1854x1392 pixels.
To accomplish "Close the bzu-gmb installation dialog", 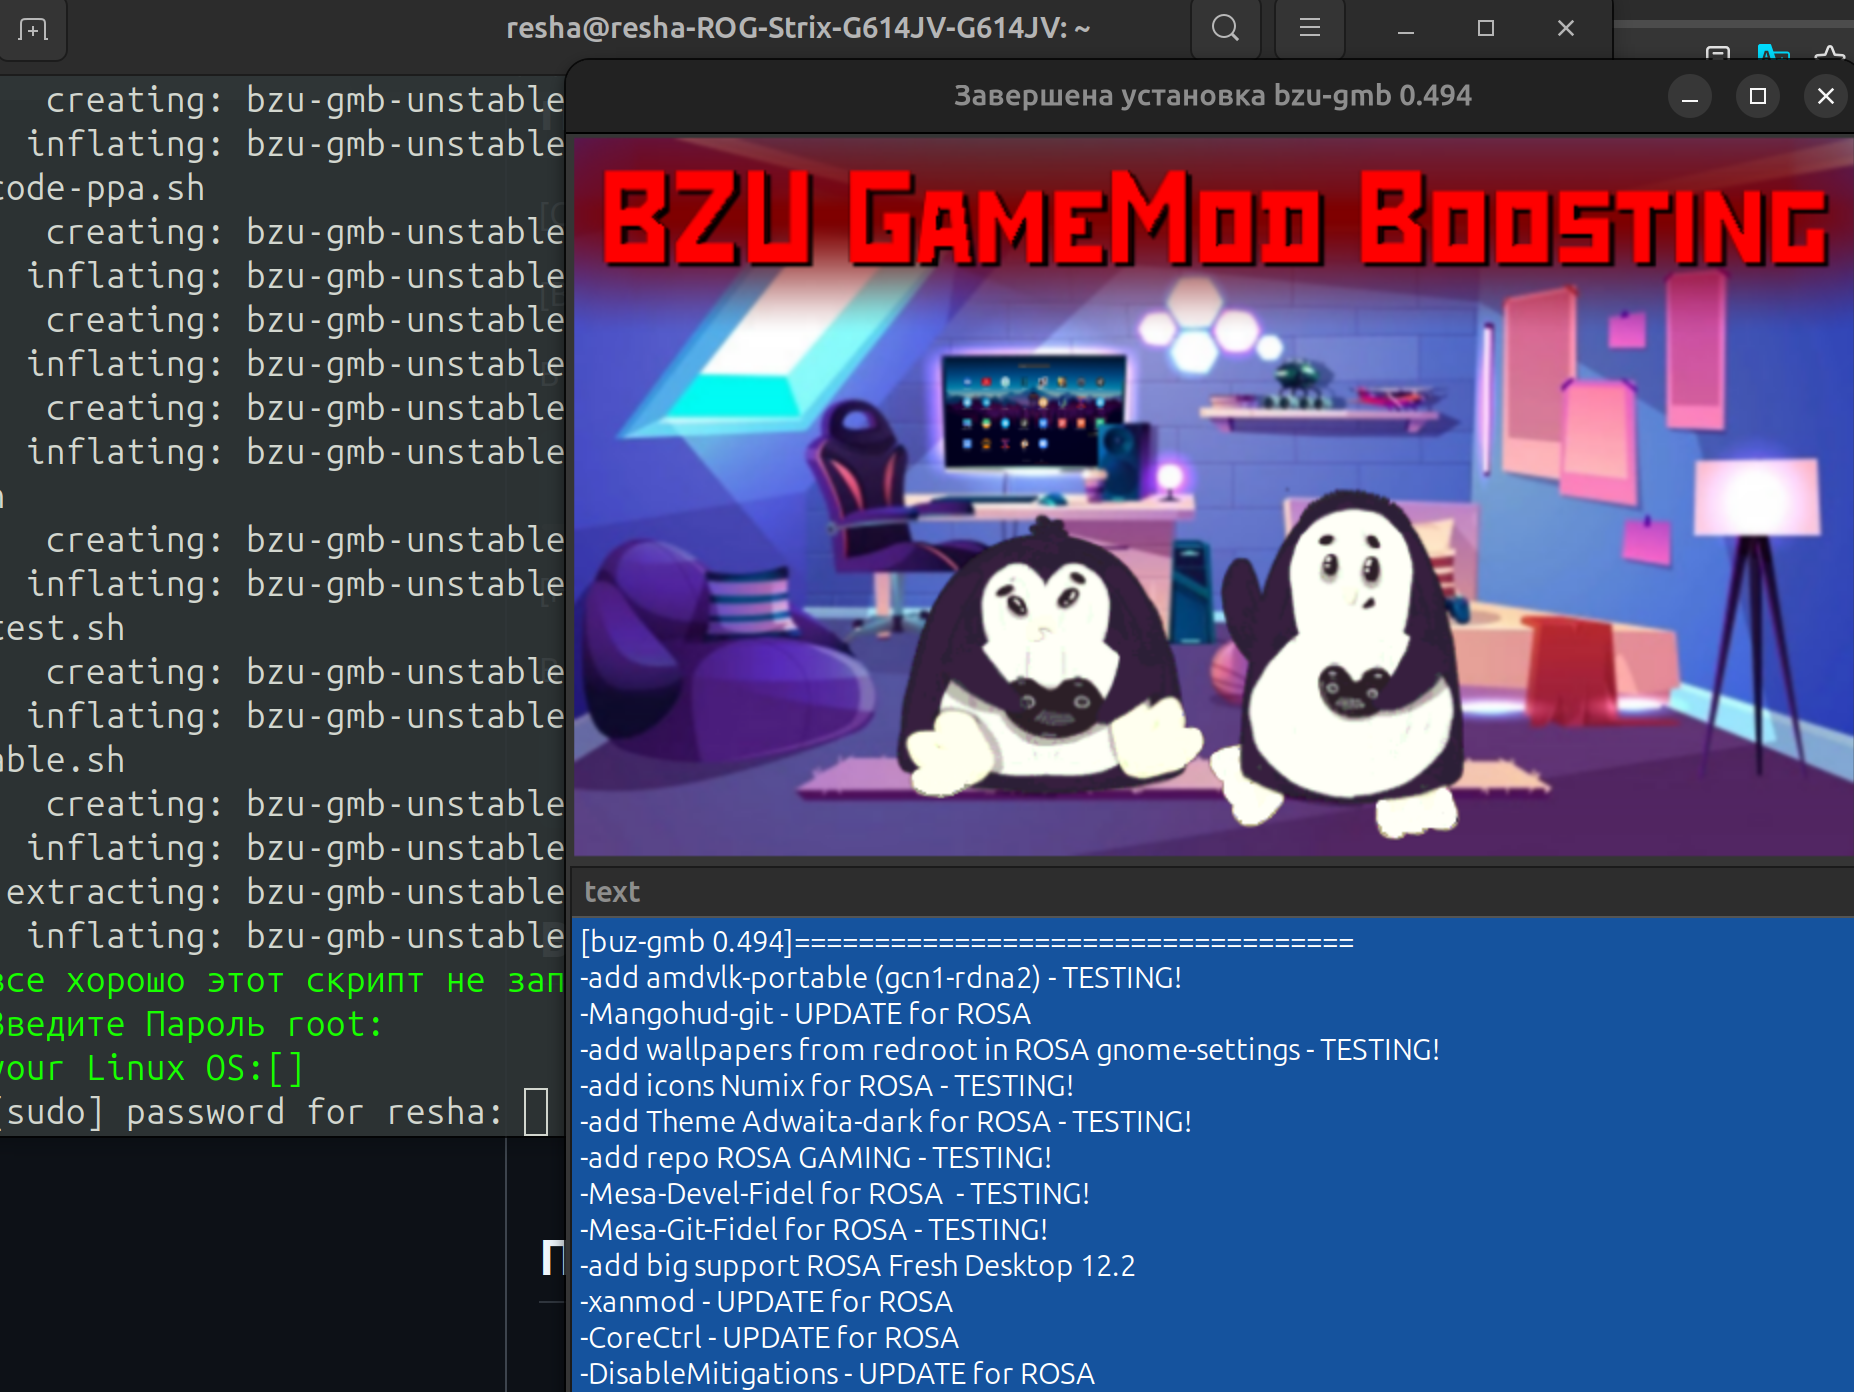I will coord(1826,97).
